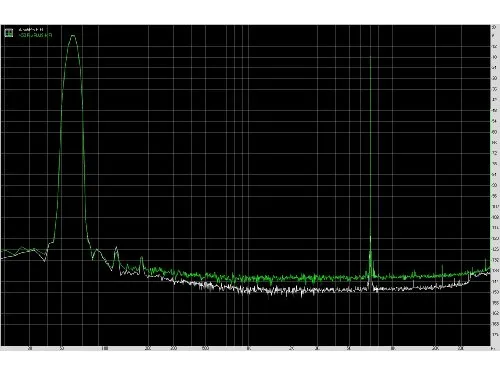Viewport: 500px width, 375px height.
Task: Click the bottommost dB label on the right scale
Action: (495, 334)
